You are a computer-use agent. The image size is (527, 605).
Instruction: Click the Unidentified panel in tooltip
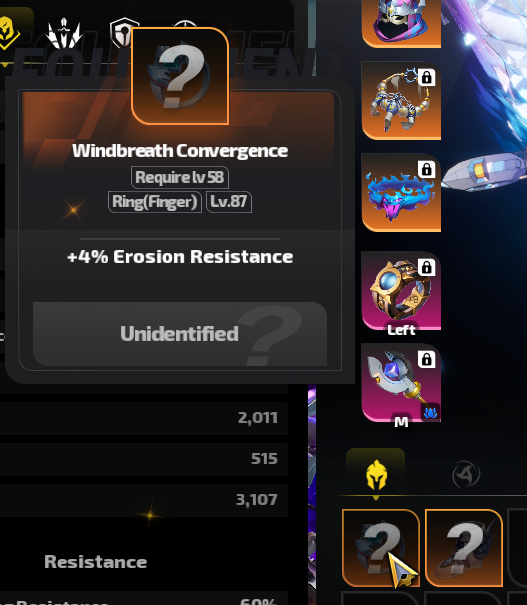click(x=180, y=334)
